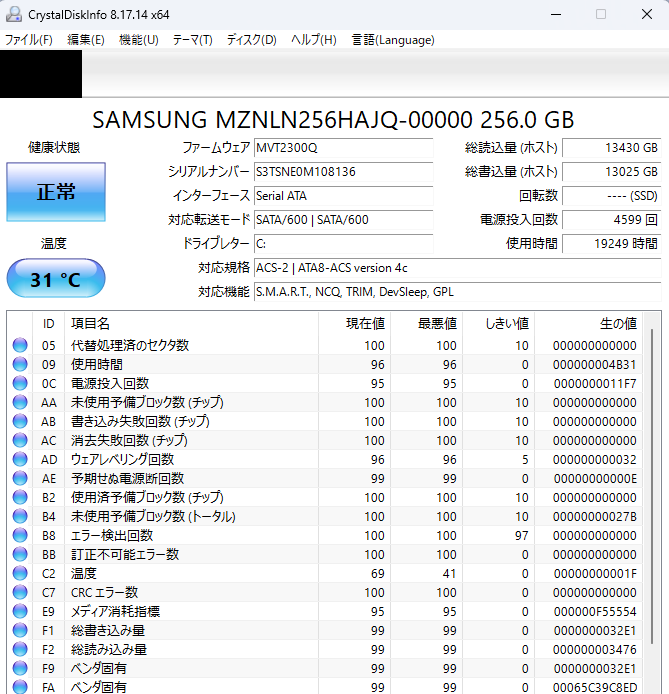The width and height of the screenshot is (669, 694).
Task: Click the serial number field S3TSNE0M108136
Action: (344, 172)
